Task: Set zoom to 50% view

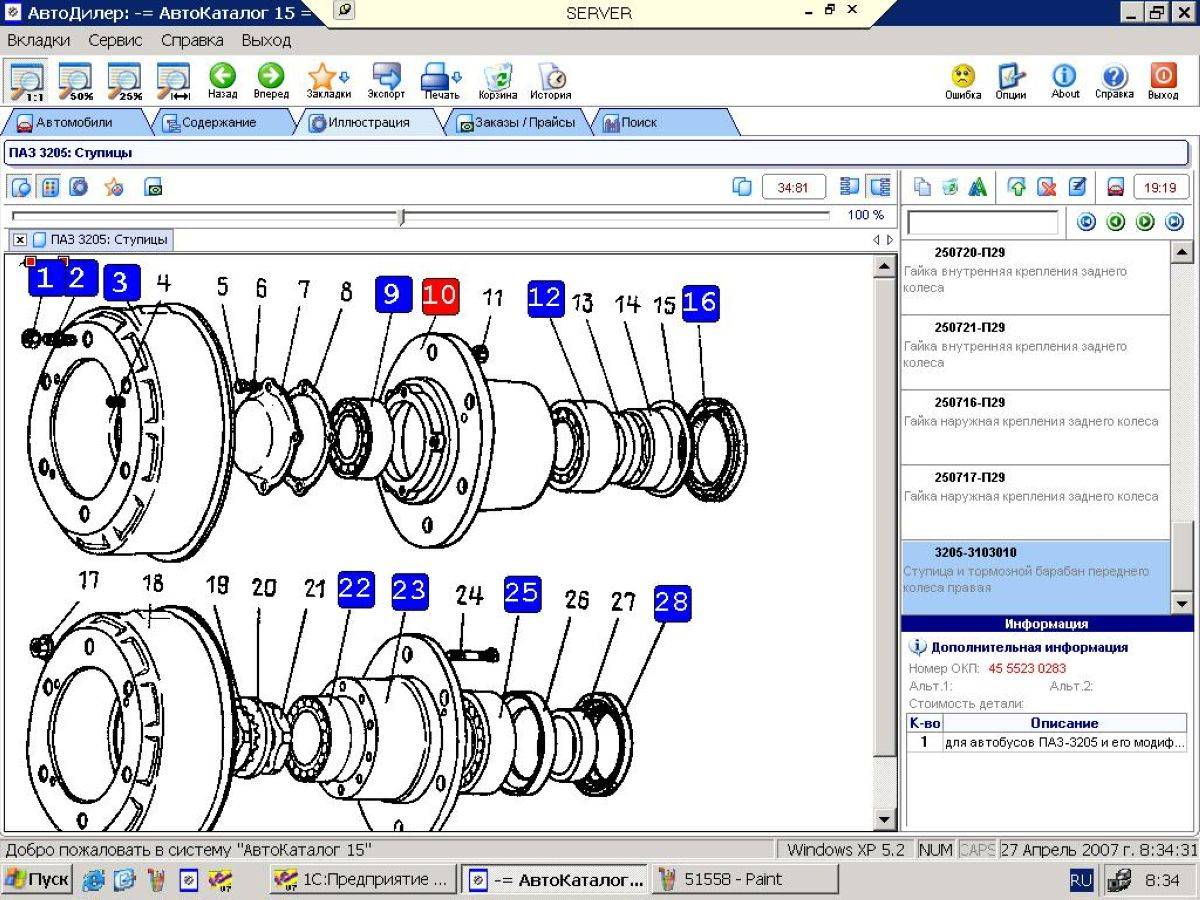Action: pos(76,81)
